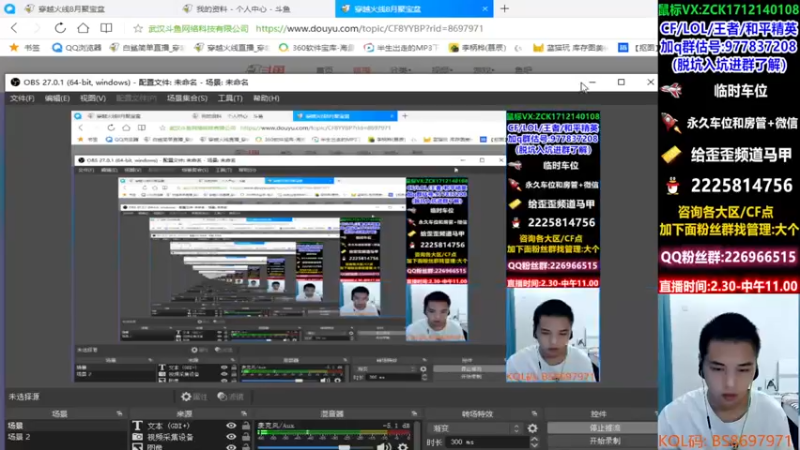Viewport: 800px width, 450px height.
Task: Select the scene named 场景 2
Action: click(65, 437)
